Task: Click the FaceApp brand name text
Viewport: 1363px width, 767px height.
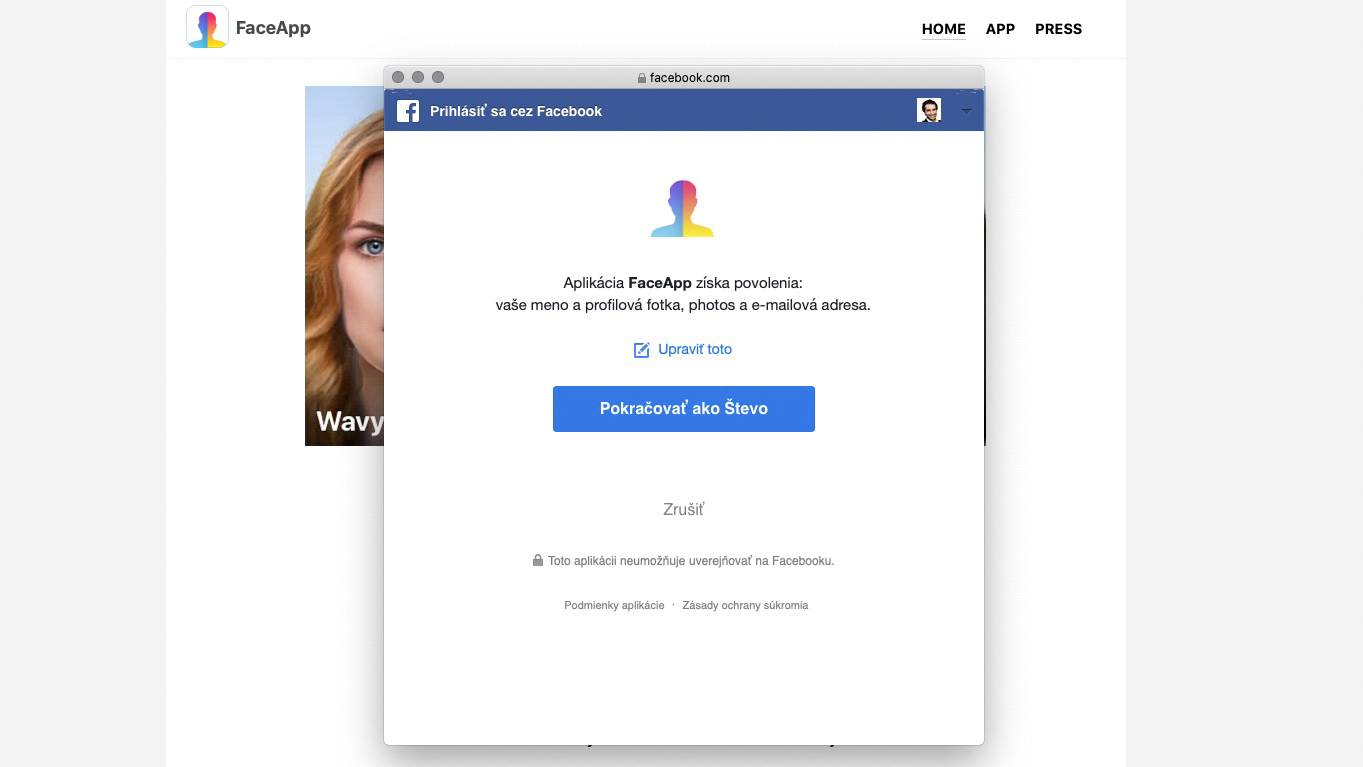Action: 273,28
